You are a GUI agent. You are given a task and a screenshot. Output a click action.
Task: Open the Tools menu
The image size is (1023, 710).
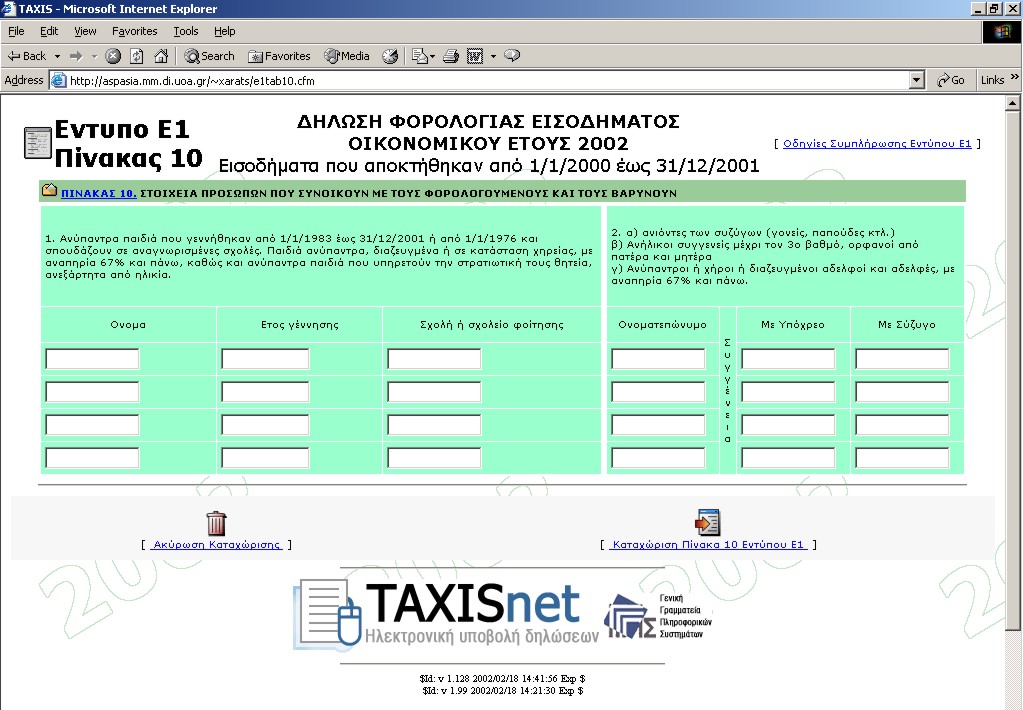click(186, 31)
